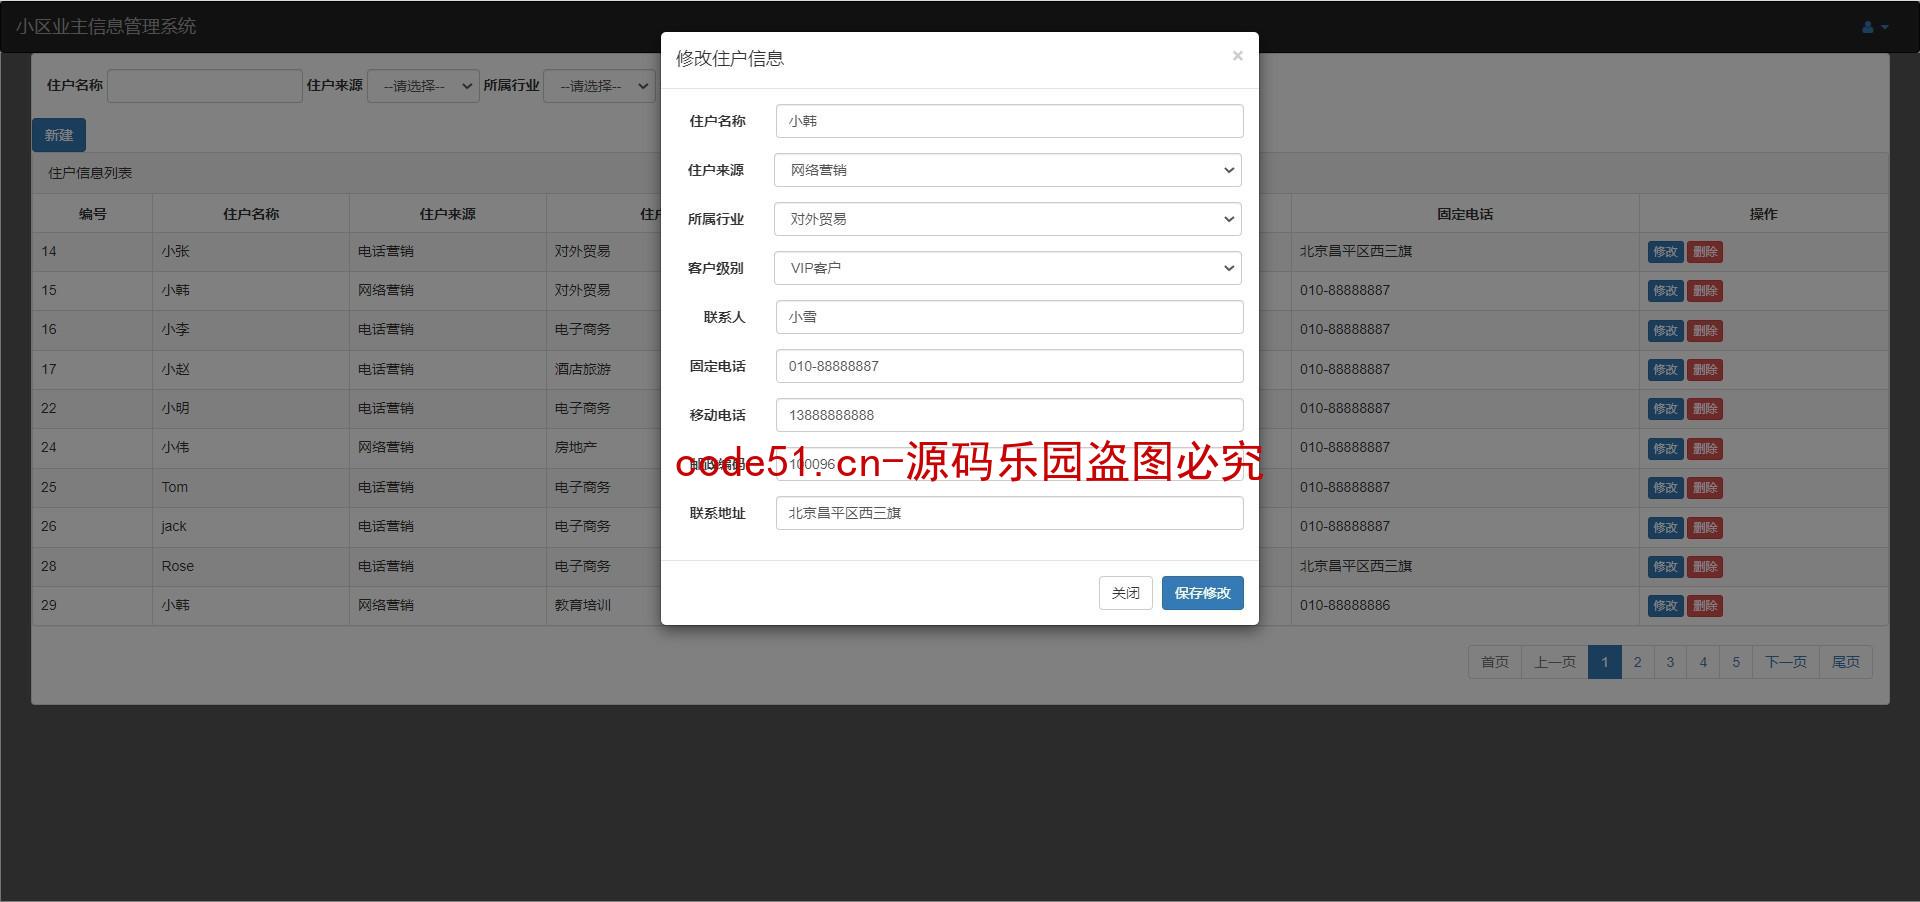
Task: Select page 4 in pagination
Action: [1703, 662]
